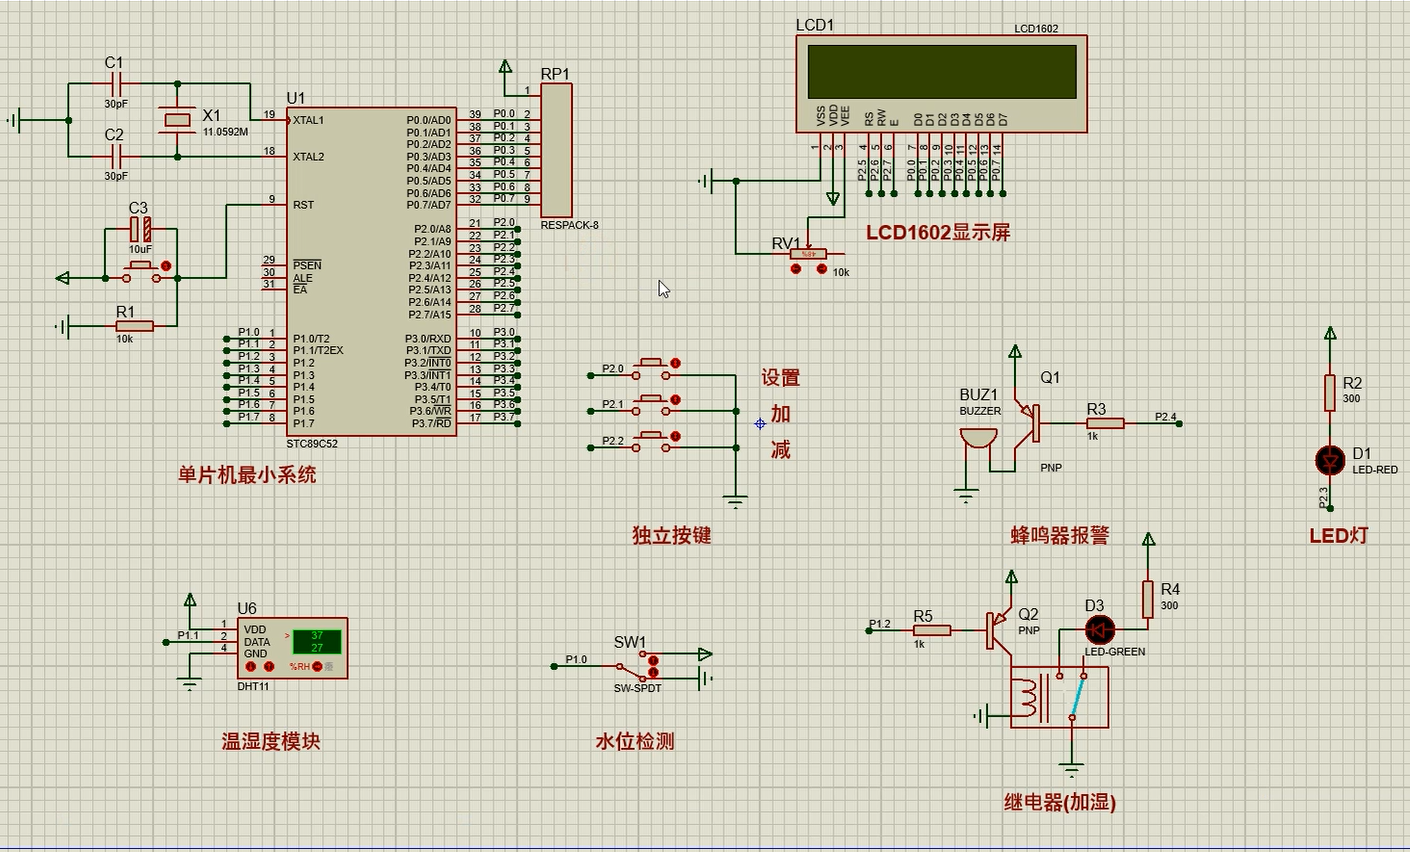This screenshot has height=852, width=1410.
Task: Toggle the red latch dot on P2.0 button
Action: [x=676, y=363]
